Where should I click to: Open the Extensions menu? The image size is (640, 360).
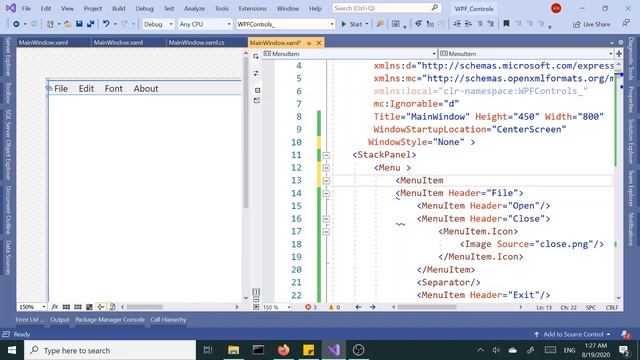[252, 8]
